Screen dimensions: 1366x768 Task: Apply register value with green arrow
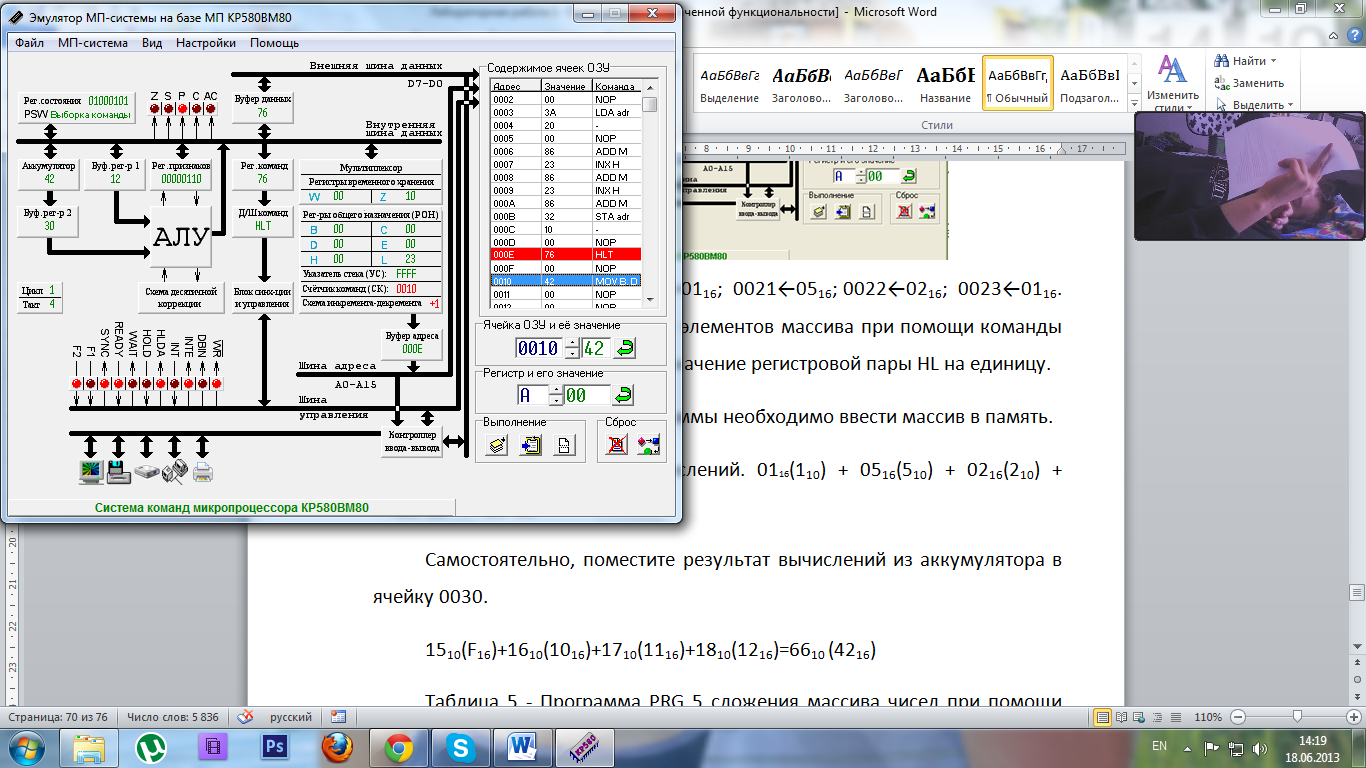click(623, 395)
